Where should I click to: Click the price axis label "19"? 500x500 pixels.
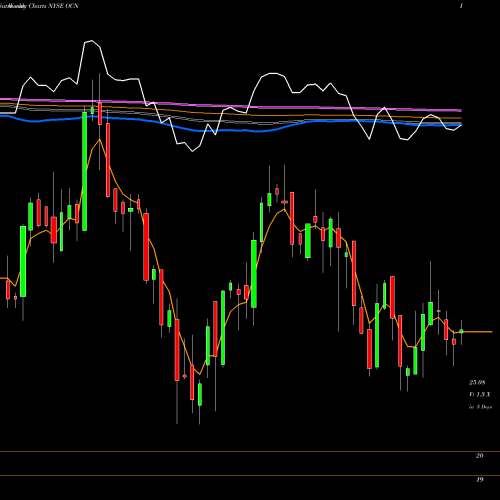coord(479,480)
